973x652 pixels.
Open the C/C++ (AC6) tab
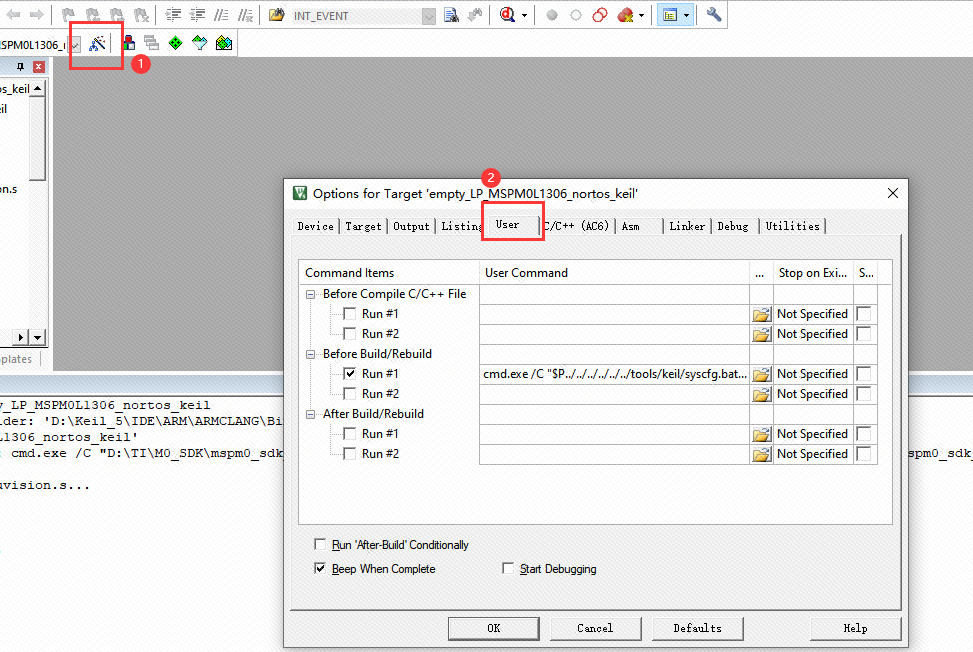[x=578, y=226]
